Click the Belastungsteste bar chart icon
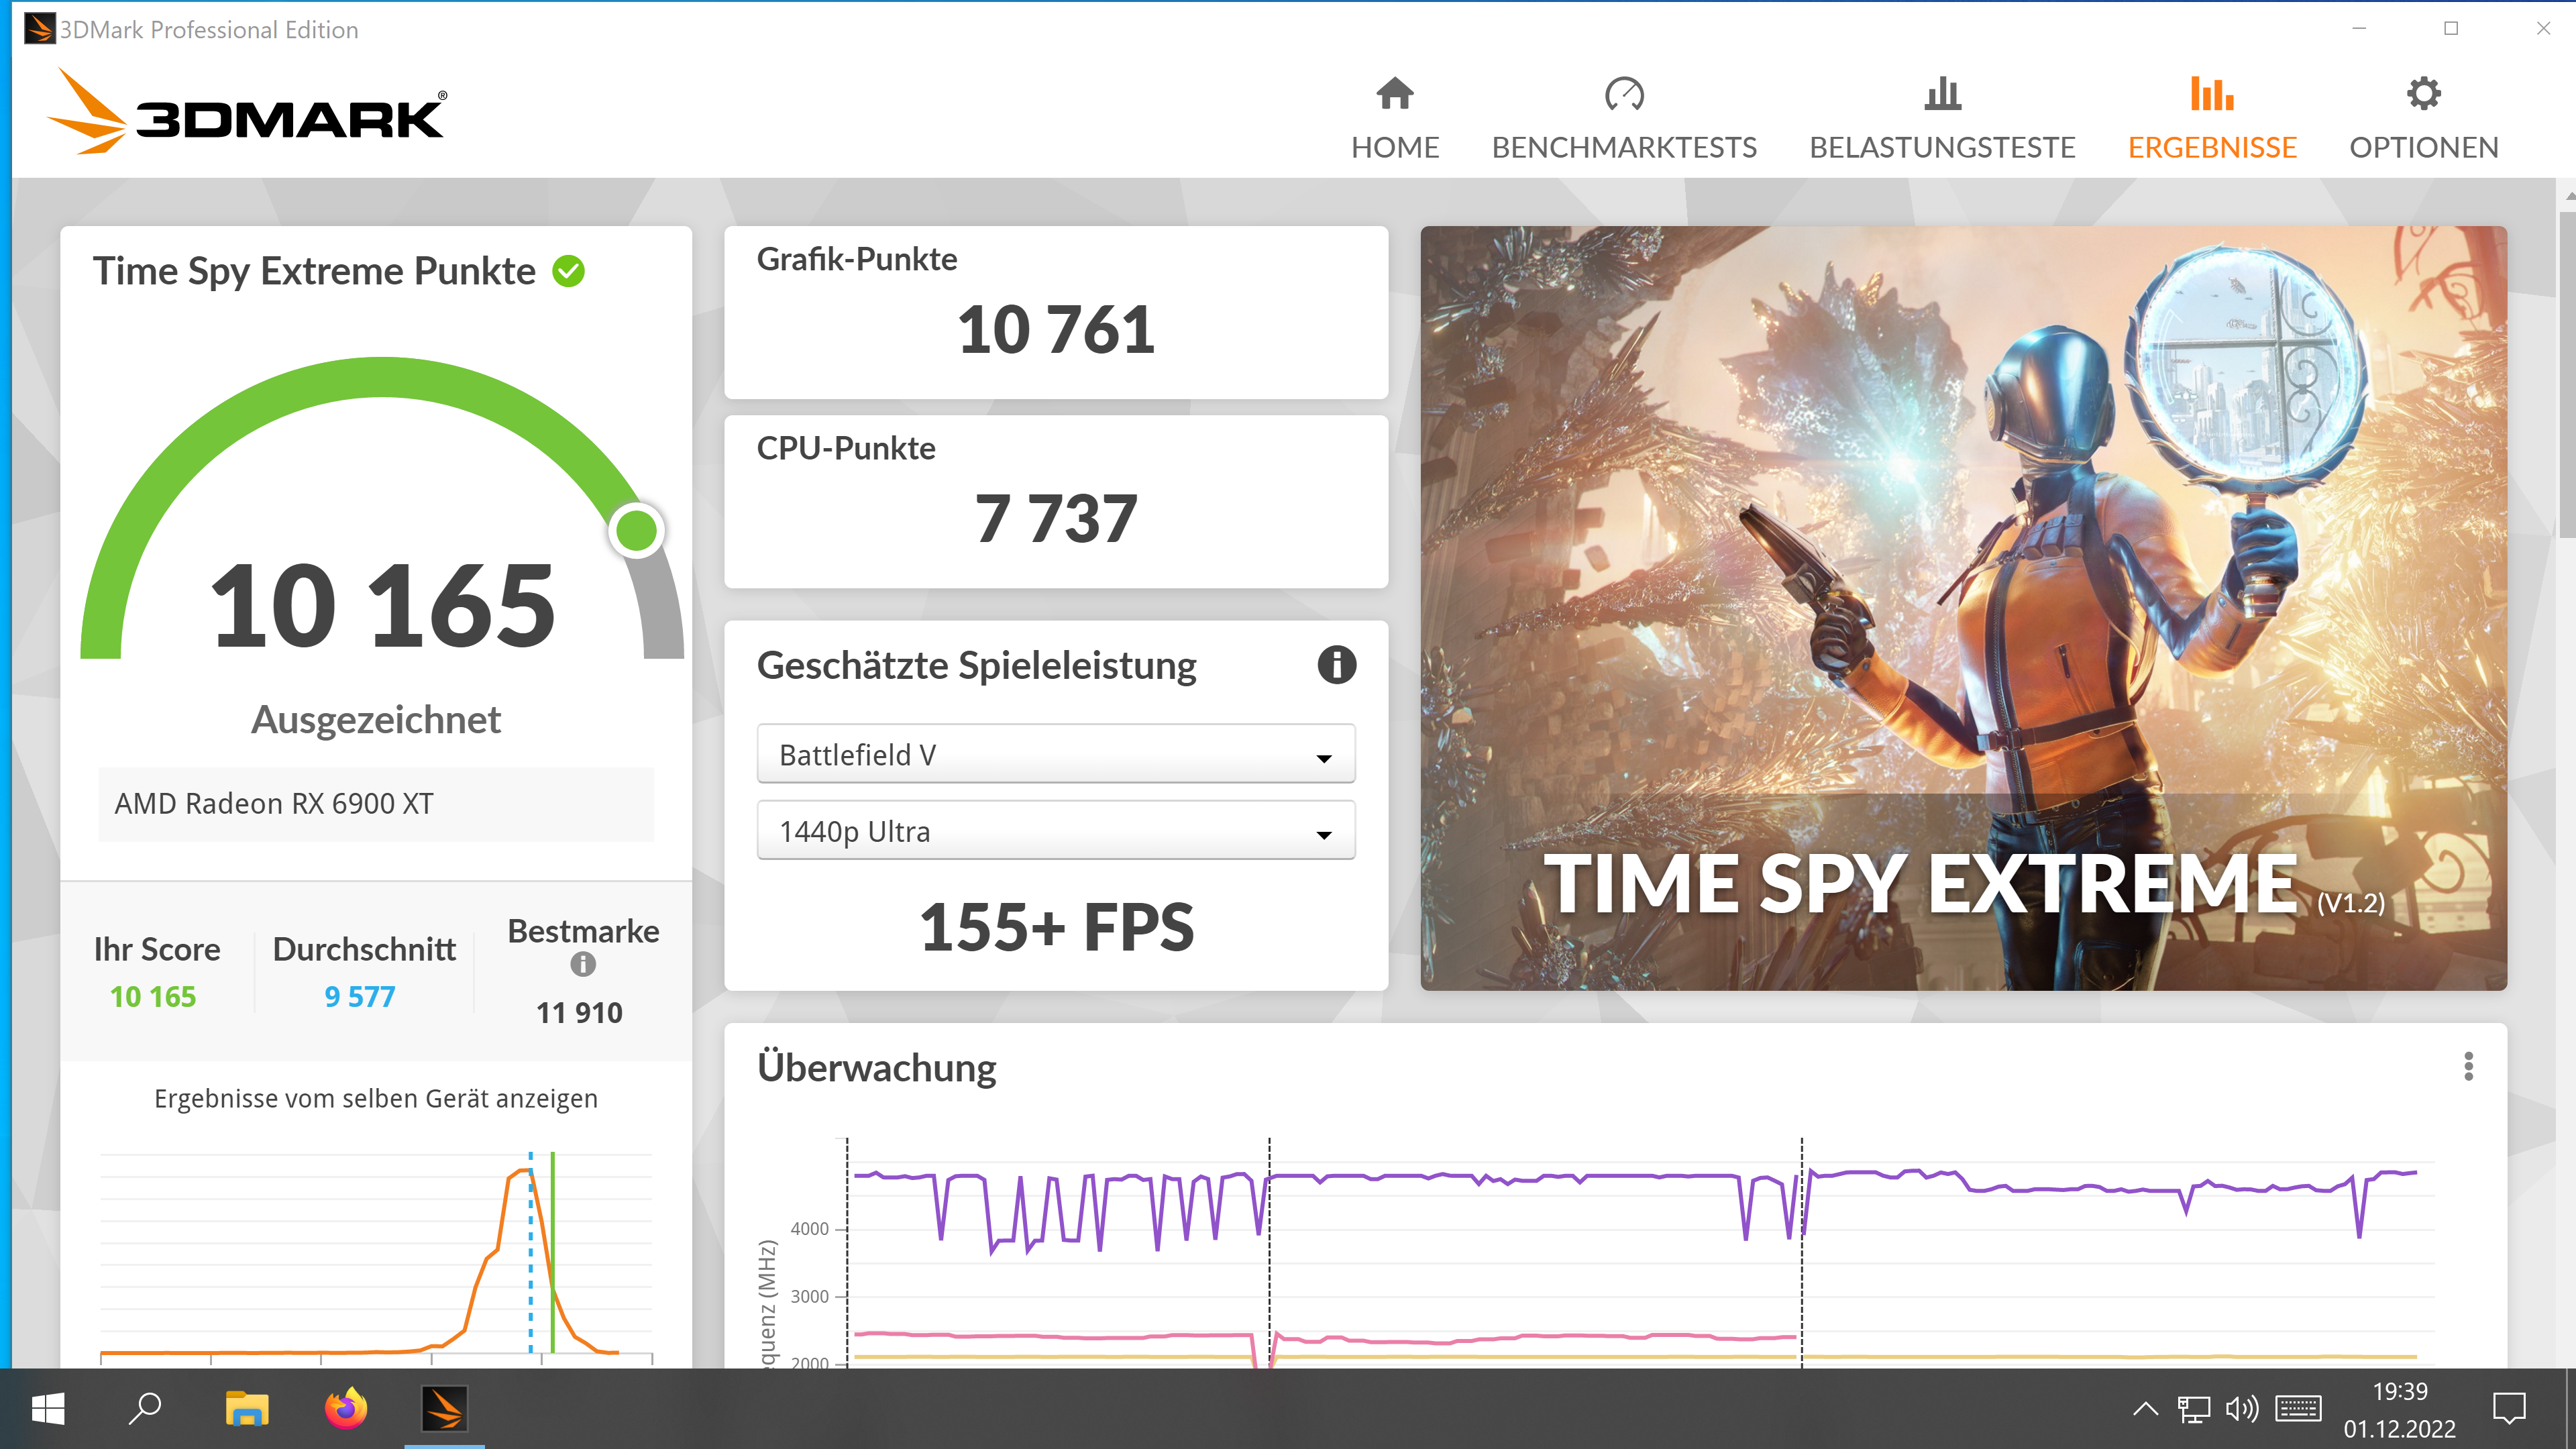 pos(1942,94)
